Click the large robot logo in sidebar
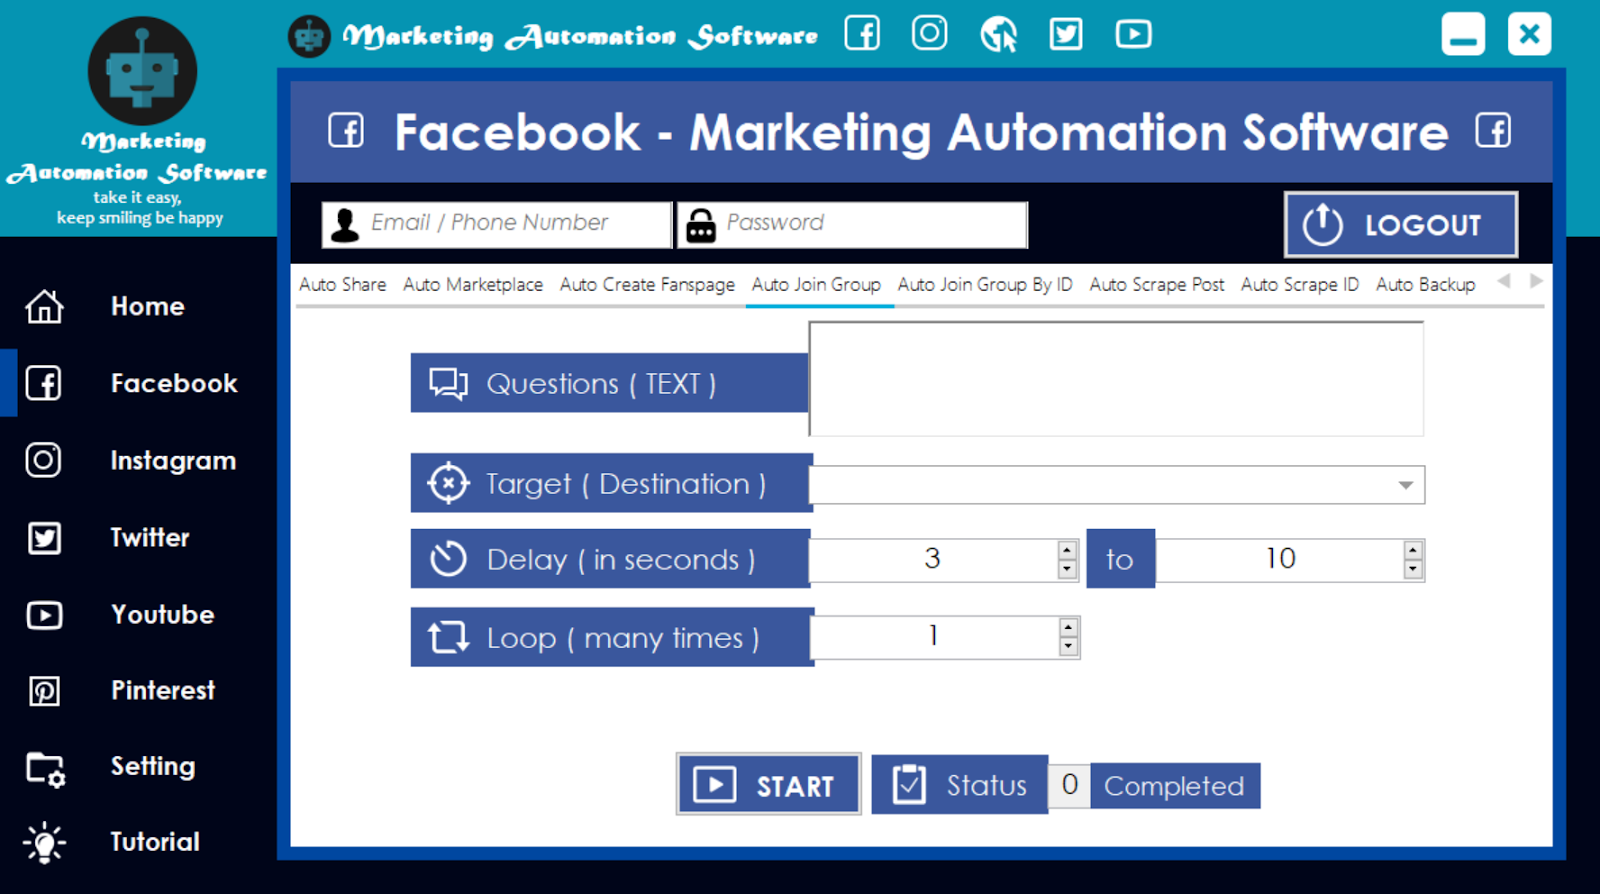1600x894 pixels. (142, 71)
